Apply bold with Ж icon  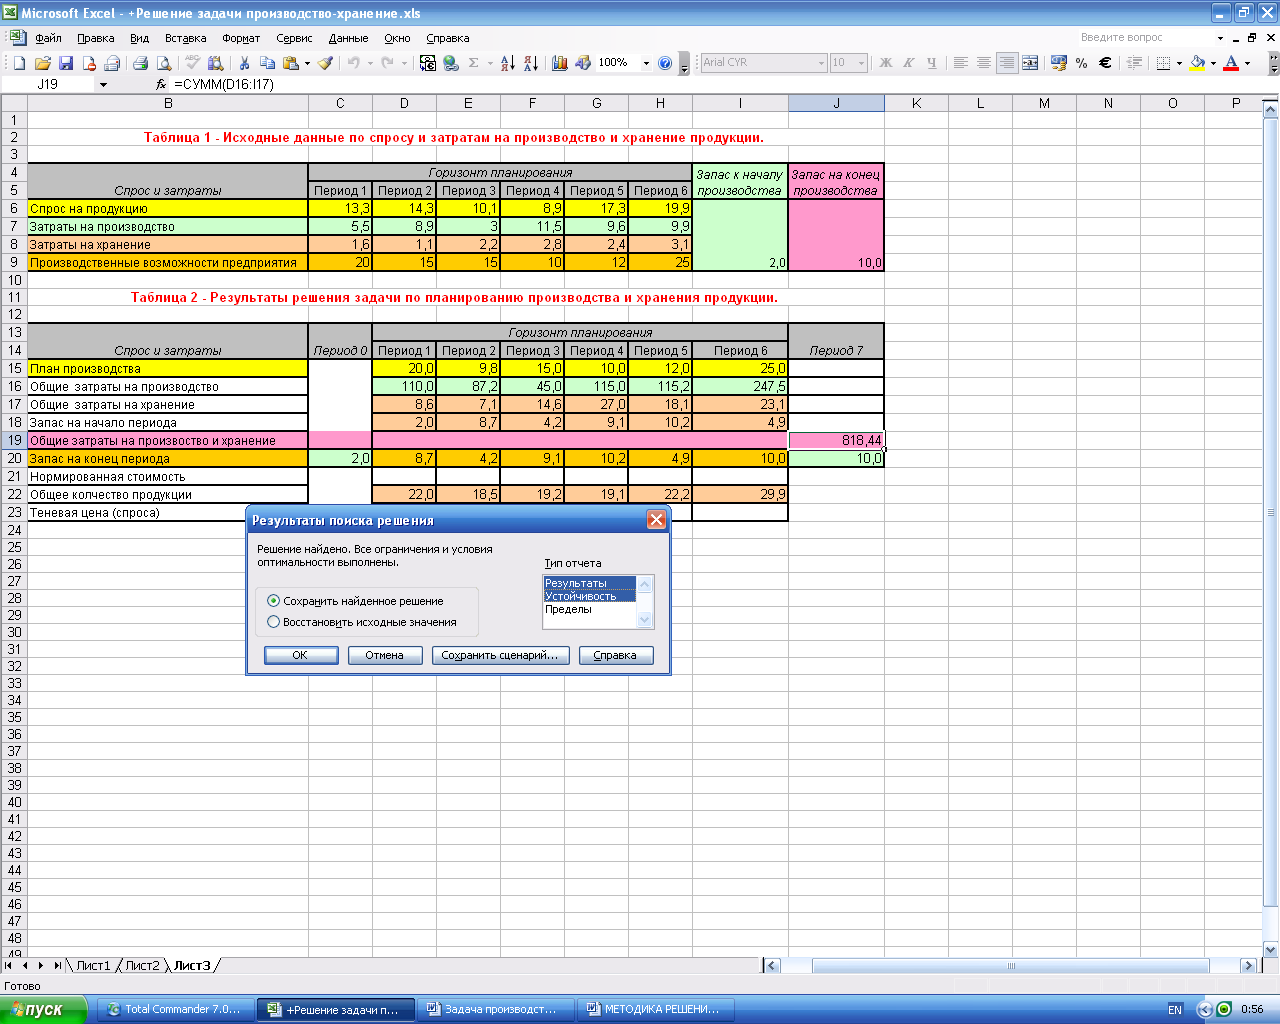tap(886, 63)
